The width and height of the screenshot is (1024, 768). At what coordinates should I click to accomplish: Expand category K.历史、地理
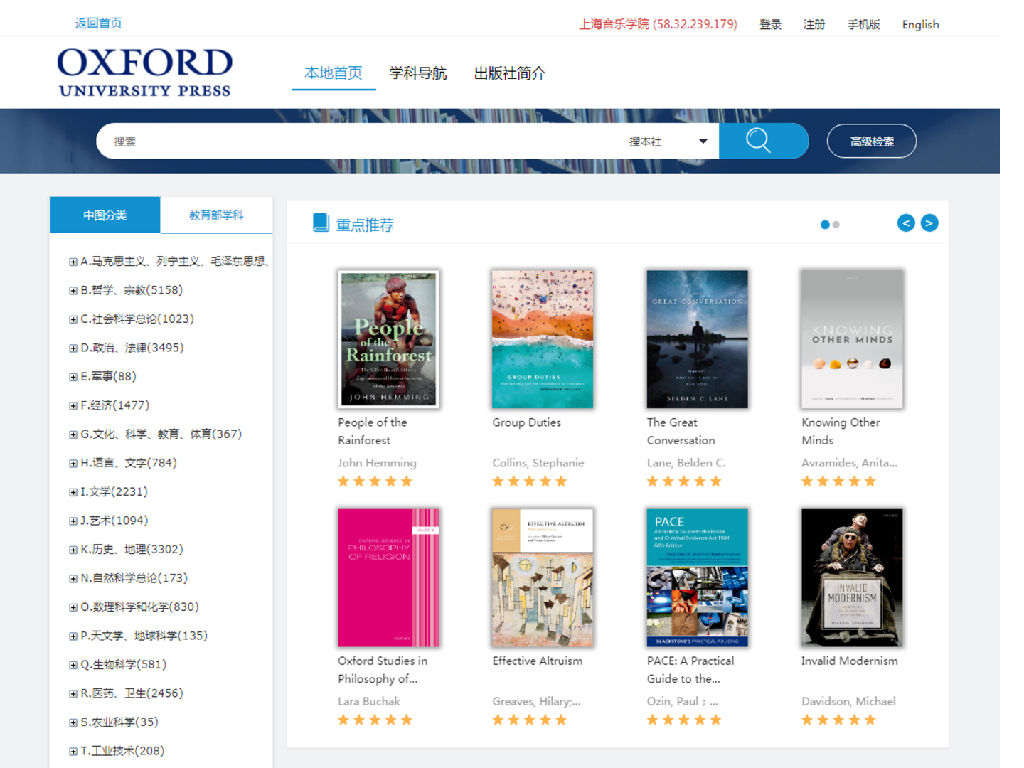click(73, 550)
